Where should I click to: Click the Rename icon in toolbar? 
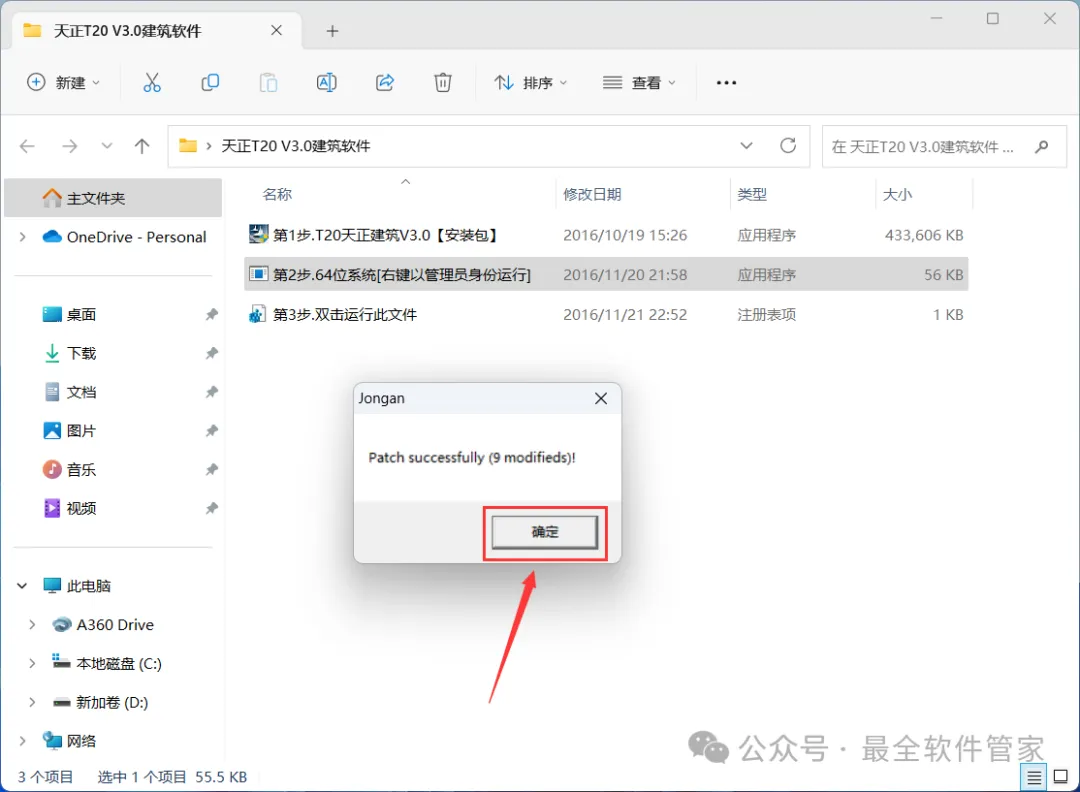coord(326,83)
